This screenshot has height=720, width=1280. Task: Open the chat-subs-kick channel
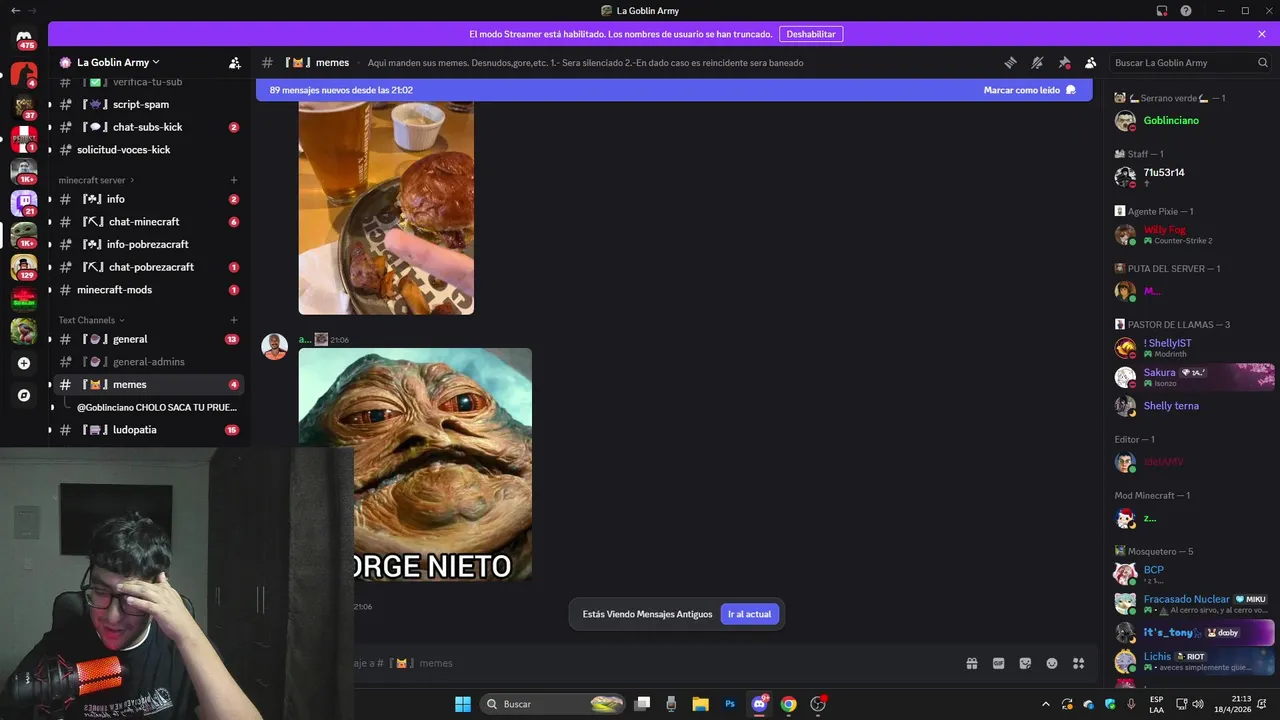(147, 127)
